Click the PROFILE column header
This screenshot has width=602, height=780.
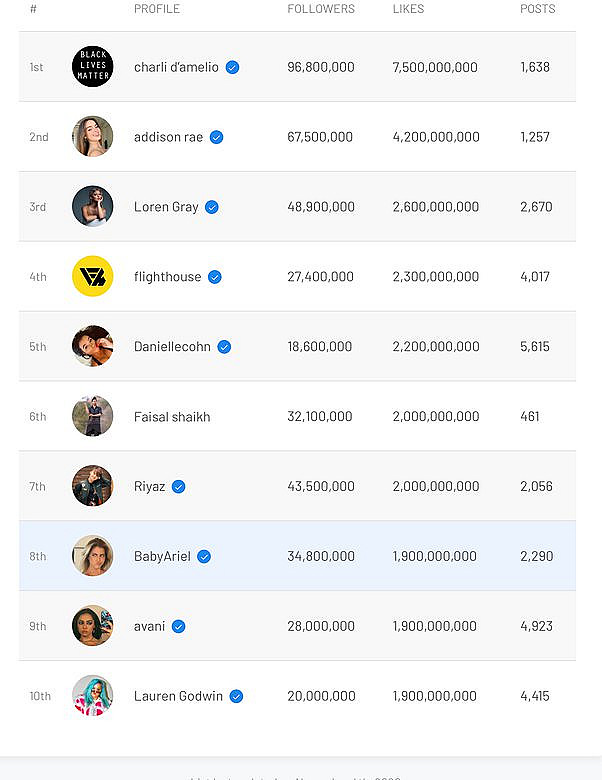point(157,9)
